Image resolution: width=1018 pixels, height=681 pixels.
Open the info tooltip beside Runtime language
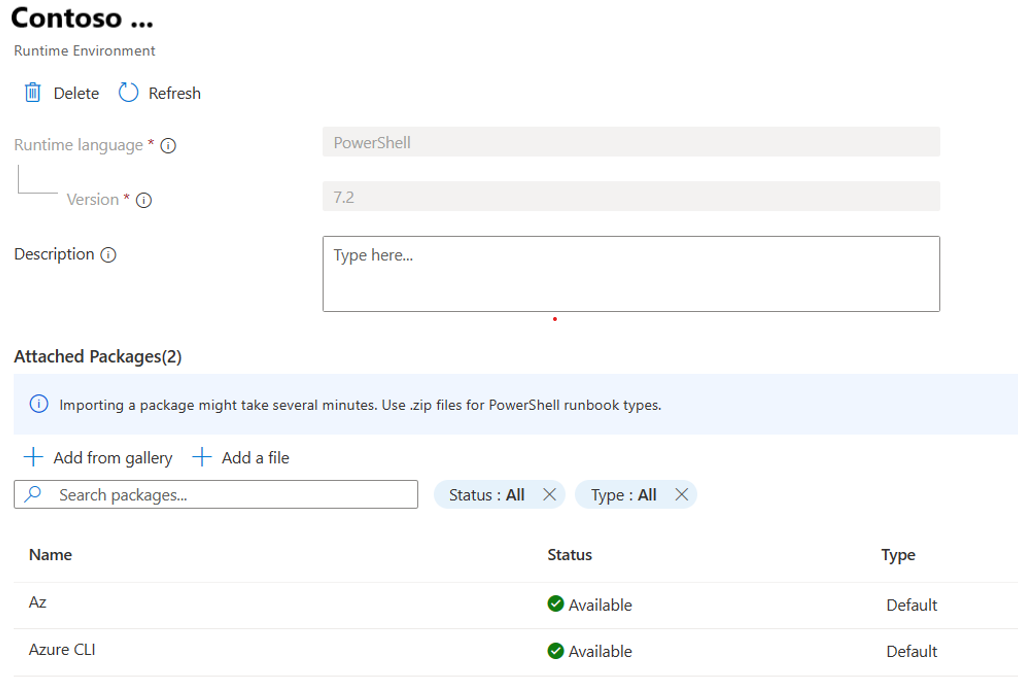click(168, 145)
